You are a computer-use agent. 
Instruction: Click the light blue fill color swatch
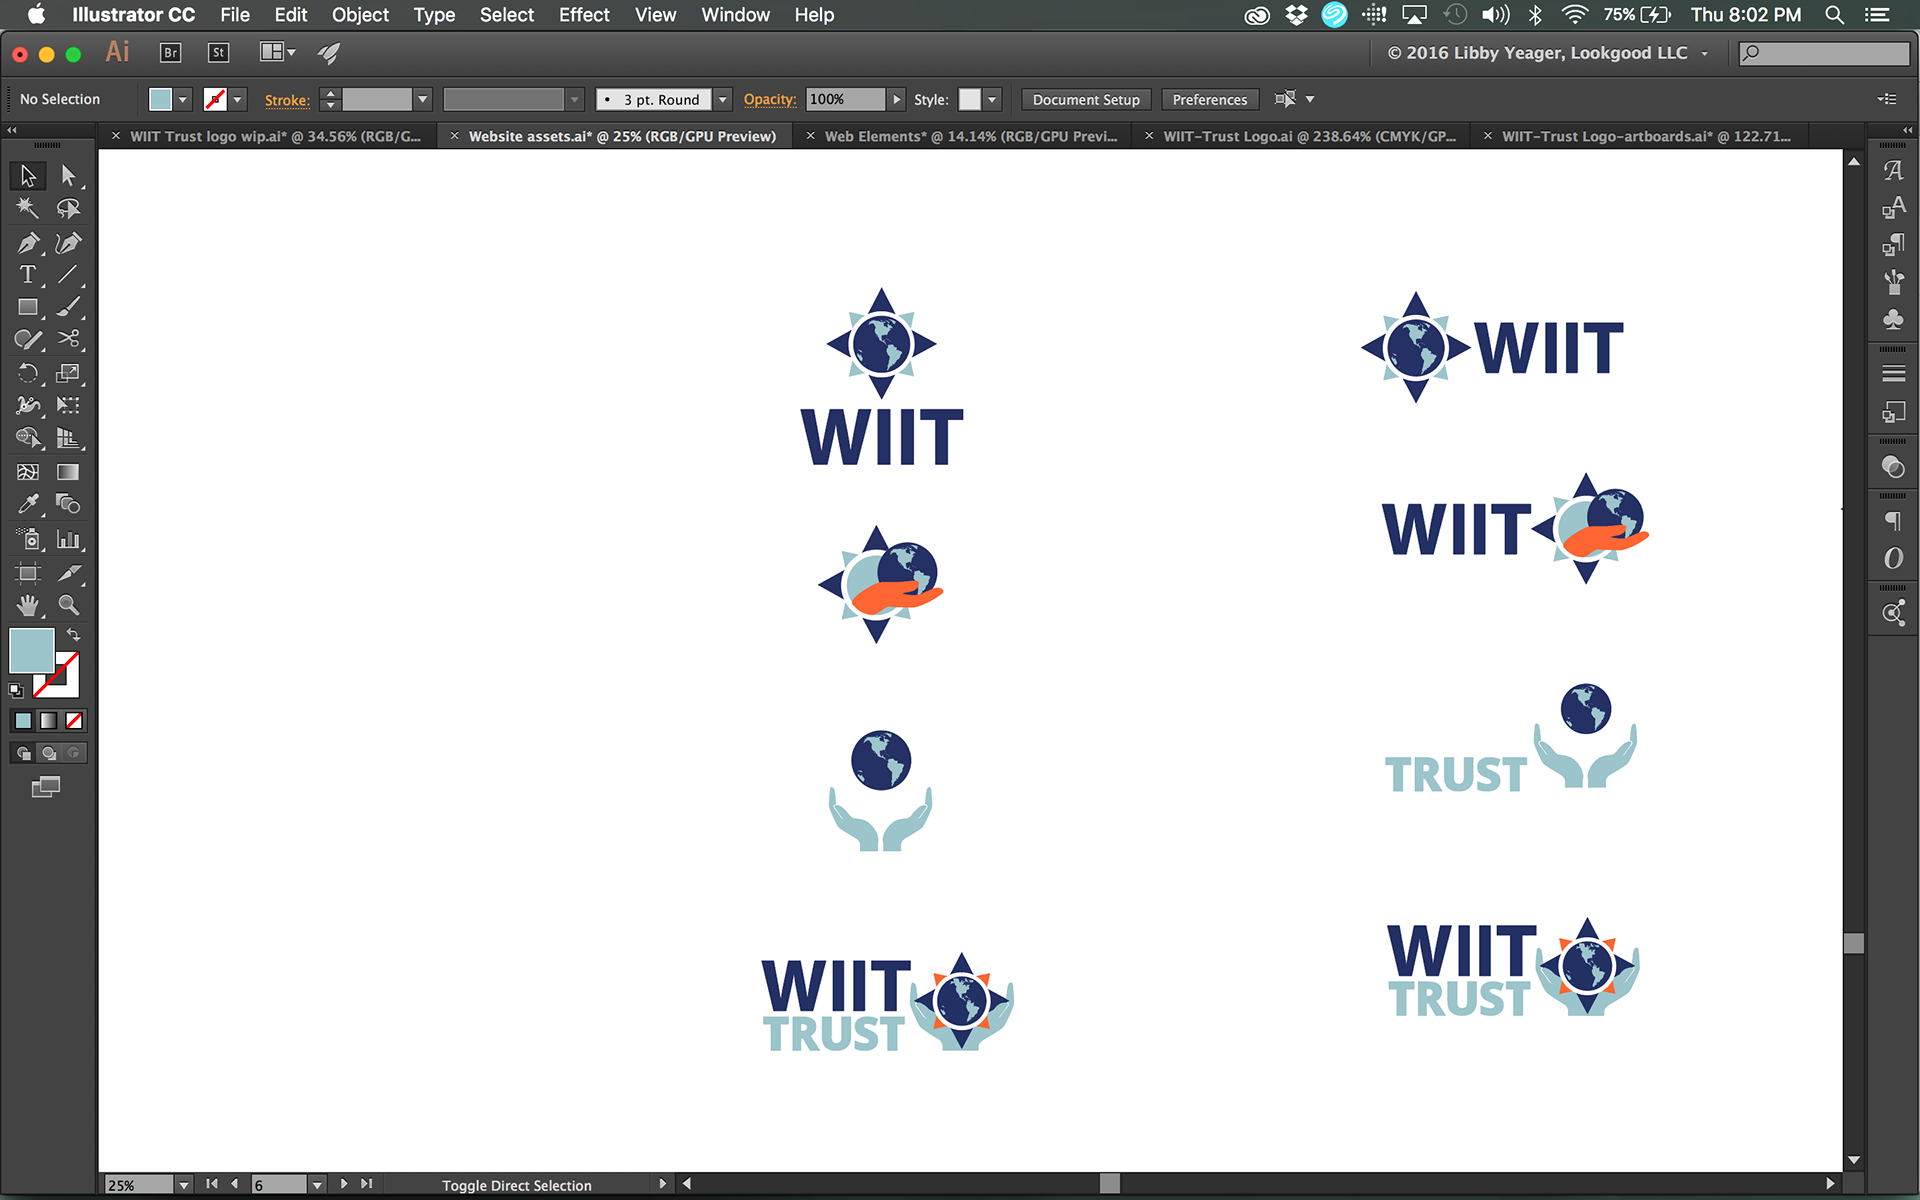click(x=31, y=651)
